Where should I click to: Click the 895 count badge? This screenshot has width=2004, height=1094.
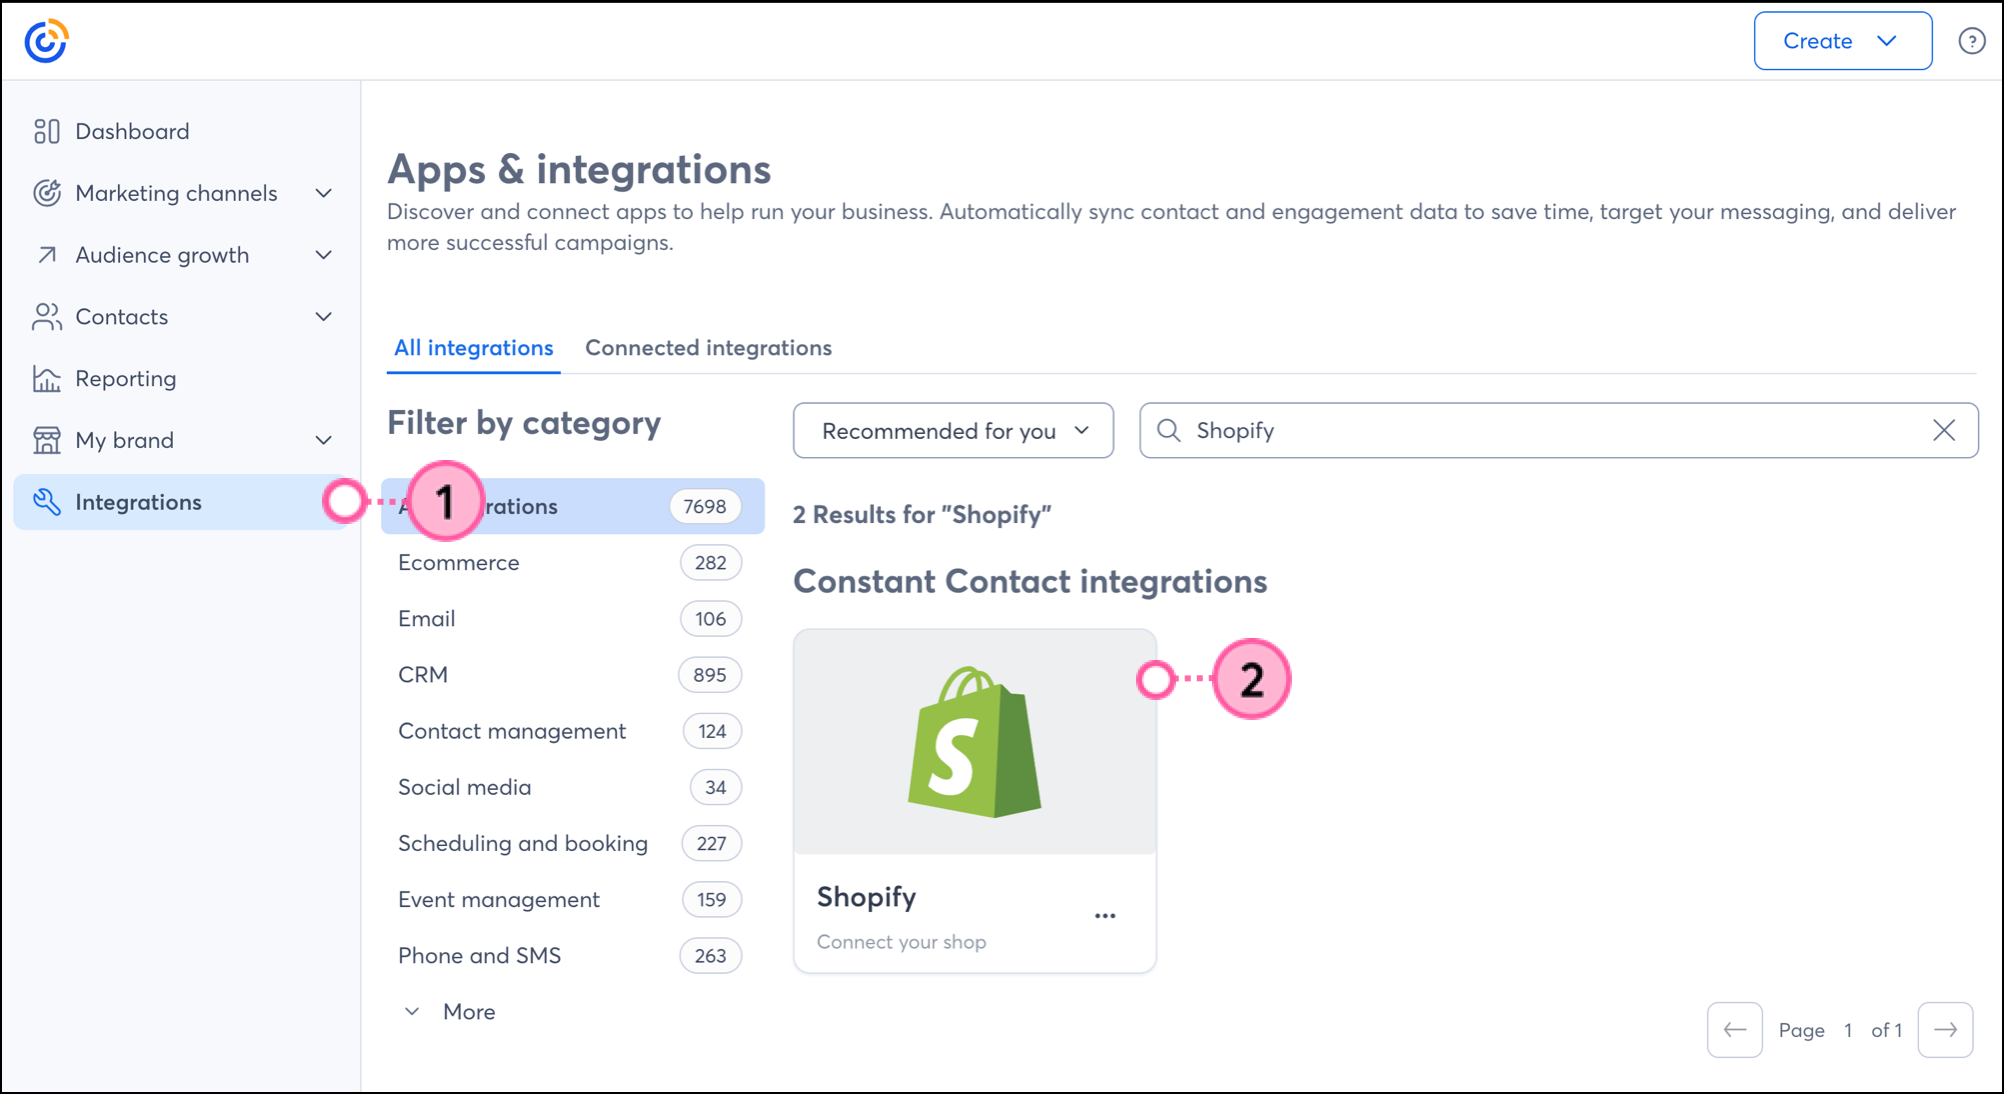click(709, 675)
